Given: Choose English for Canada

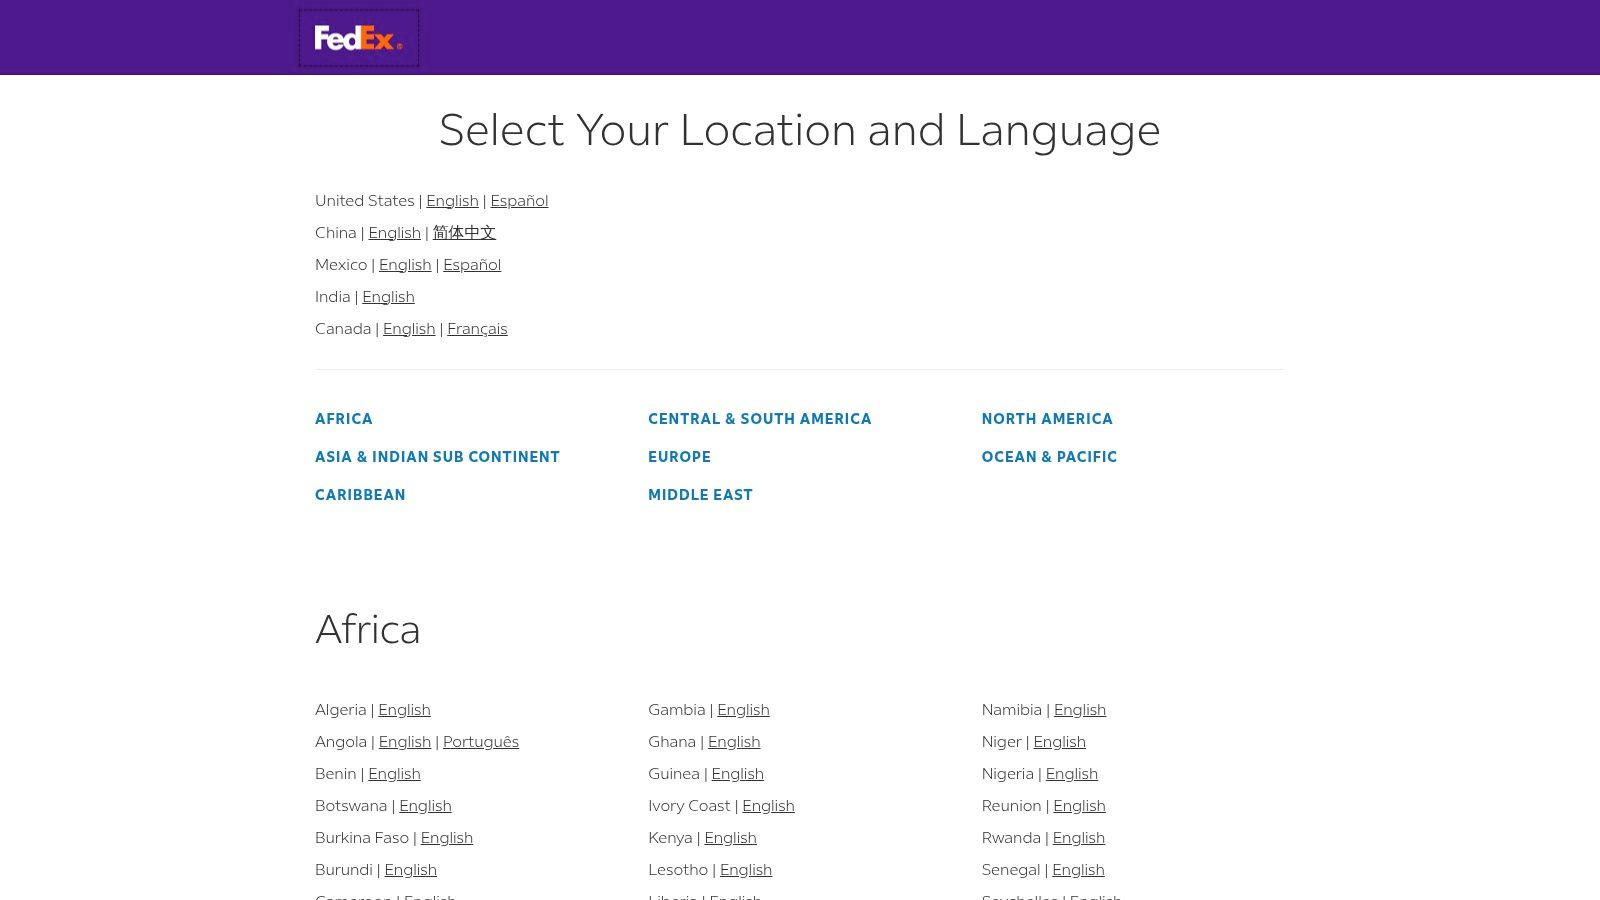Looking at the screenshot, I should (408, 328).
